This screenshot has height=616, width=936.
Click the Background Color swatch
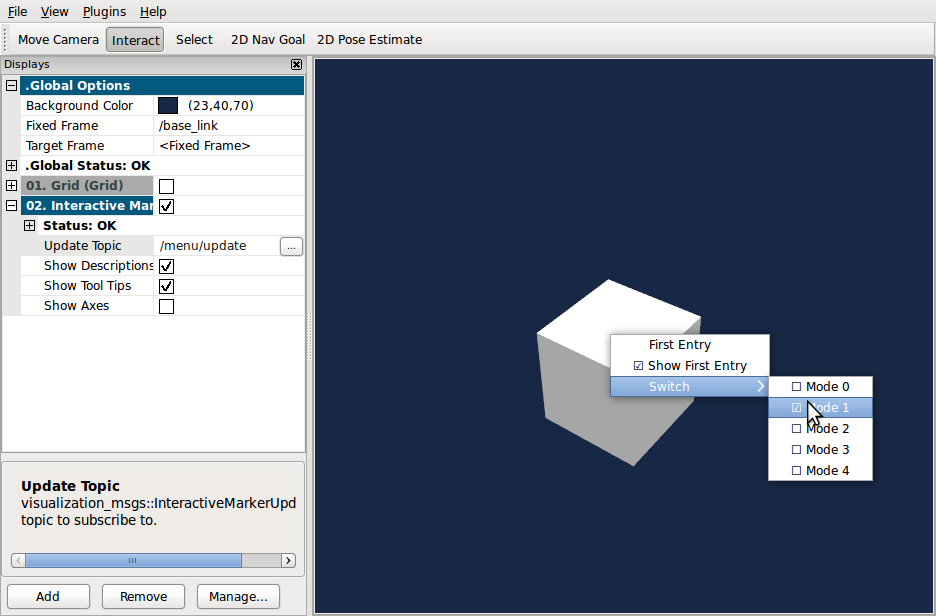(x=168, y=106)
